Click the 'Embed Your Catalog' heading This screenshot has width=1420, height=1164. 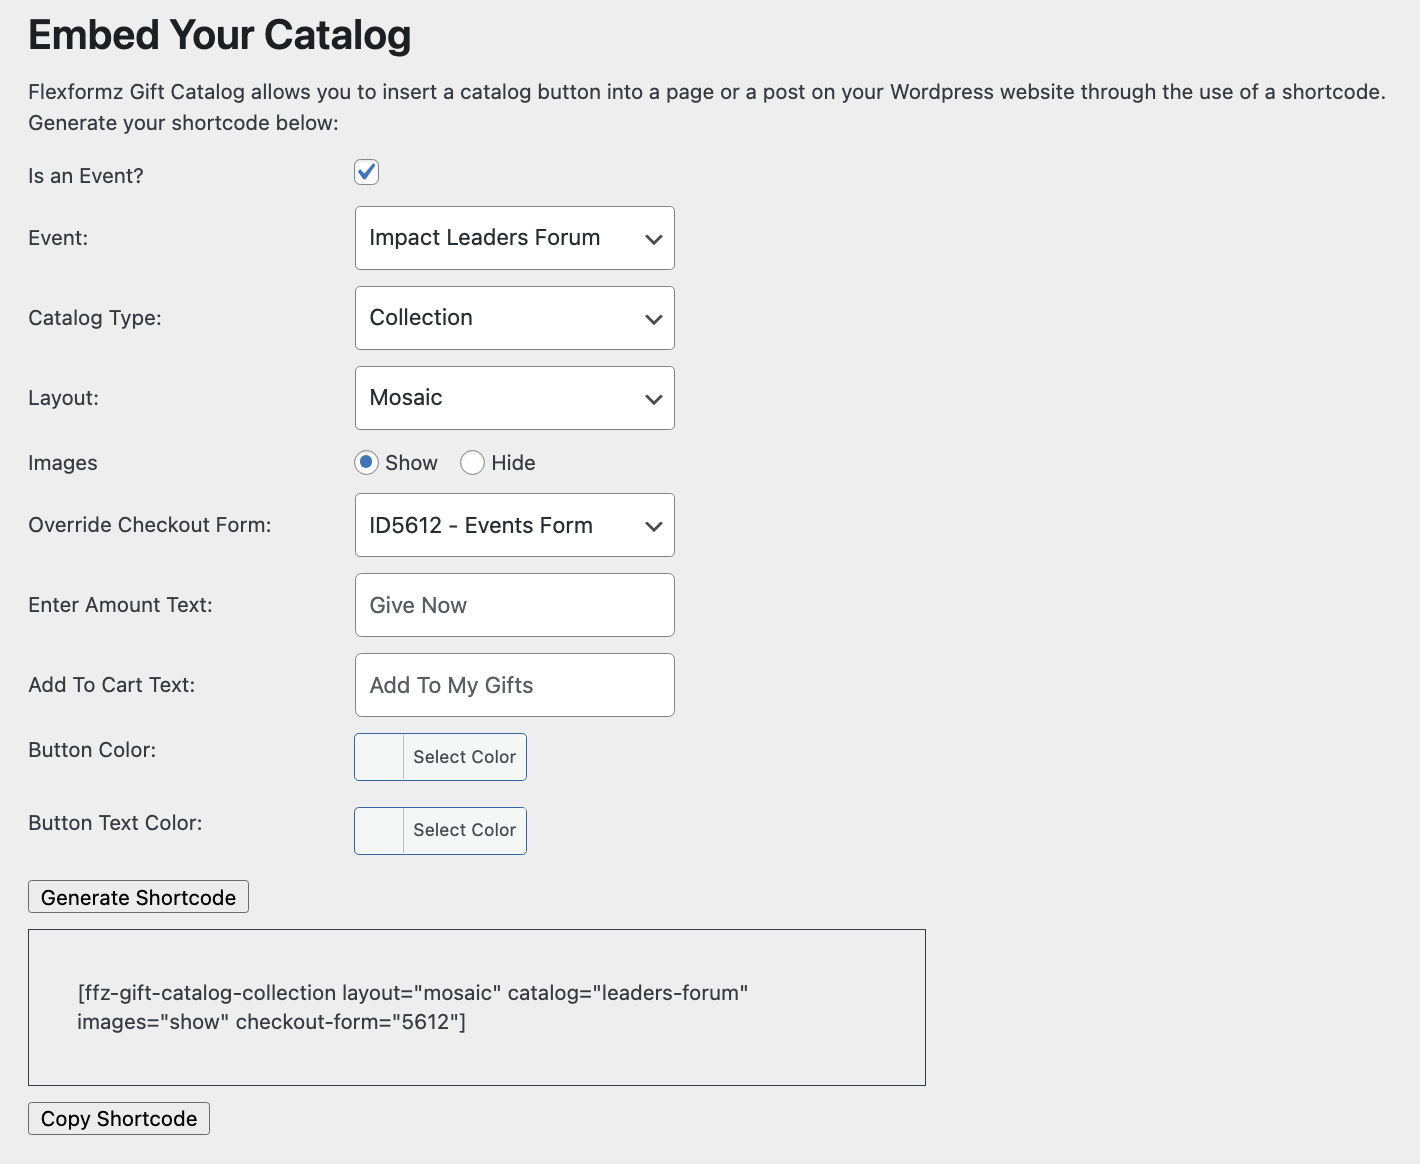coord(219,35)
